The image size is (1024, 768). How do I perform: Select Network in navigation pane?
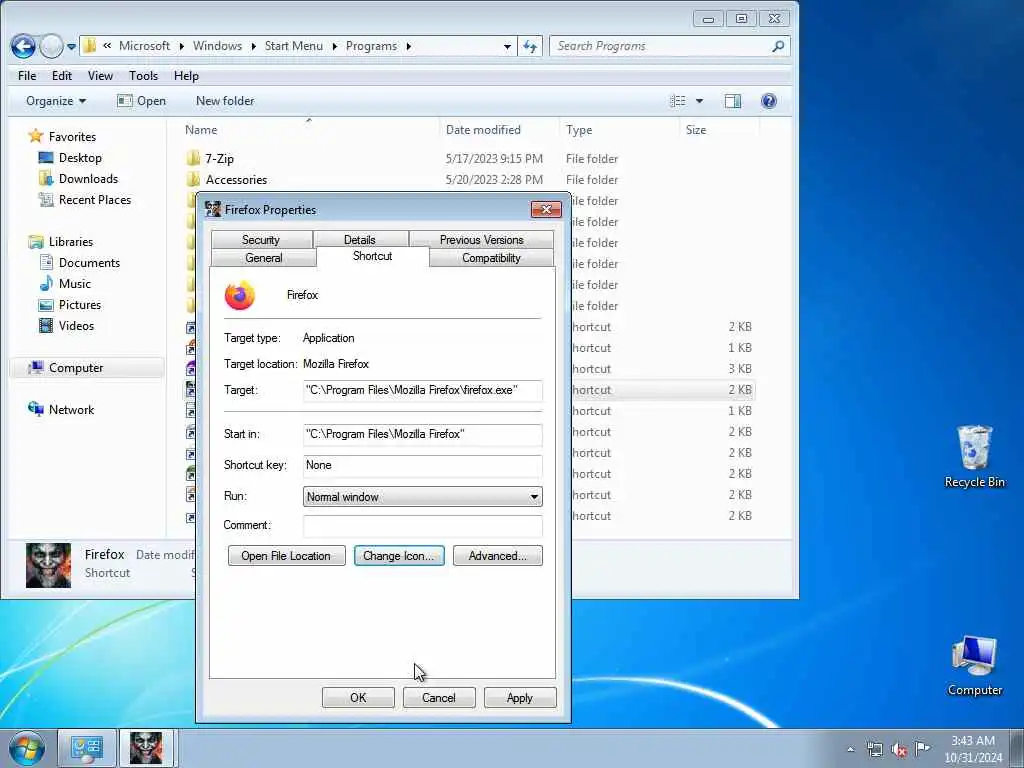pos(71,409)
